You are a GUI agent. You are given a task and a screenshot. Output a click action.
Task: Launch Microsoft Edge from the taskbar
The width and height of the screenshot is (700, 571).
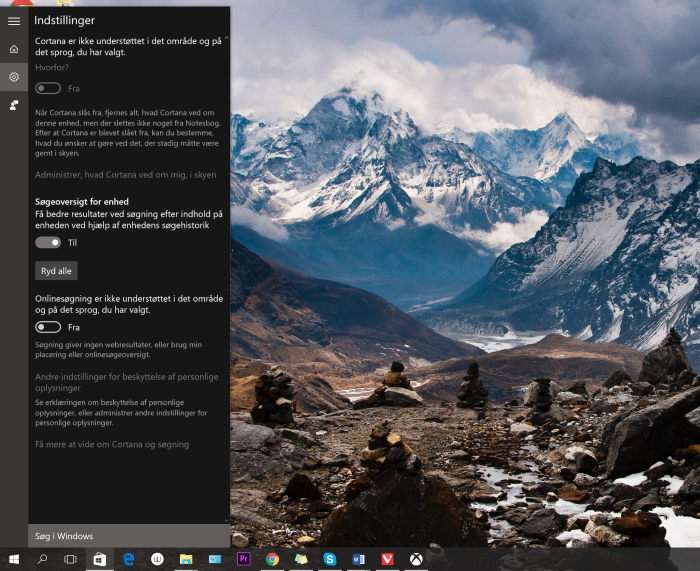point(128,559)
